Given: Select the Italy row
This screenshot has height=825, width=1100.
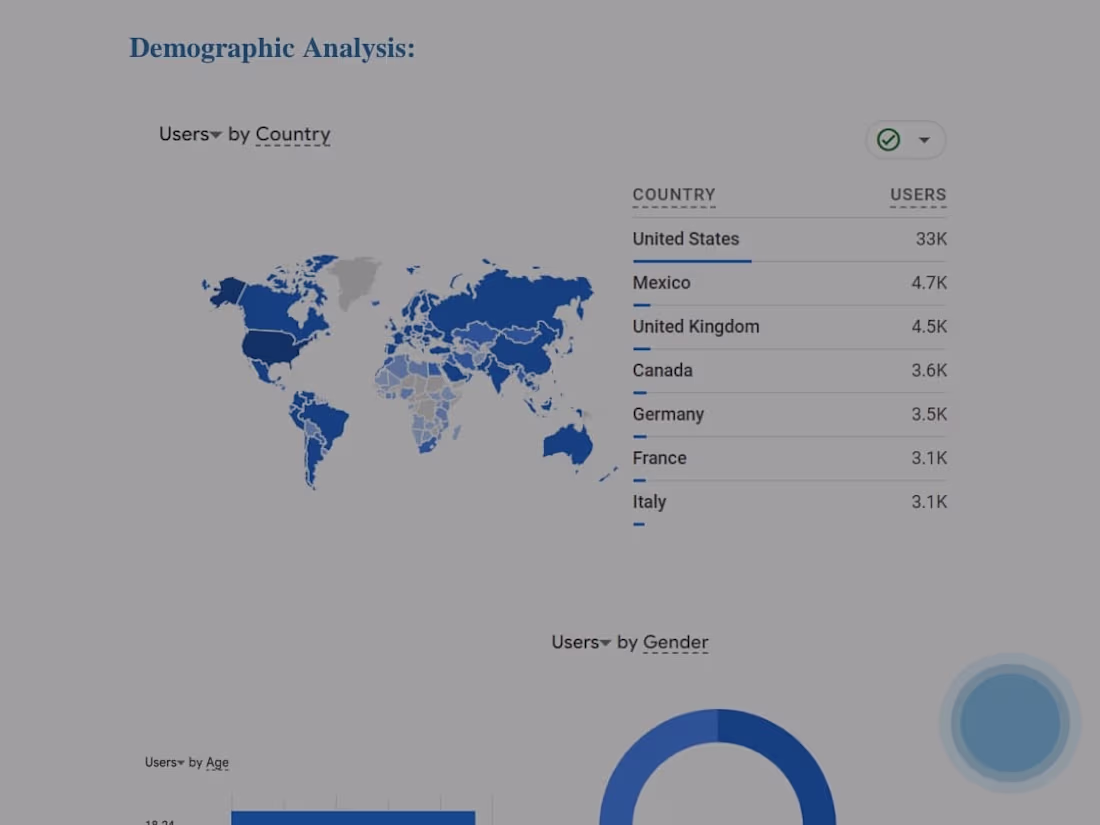Looking at the screenshot, I should coord(790,503).
